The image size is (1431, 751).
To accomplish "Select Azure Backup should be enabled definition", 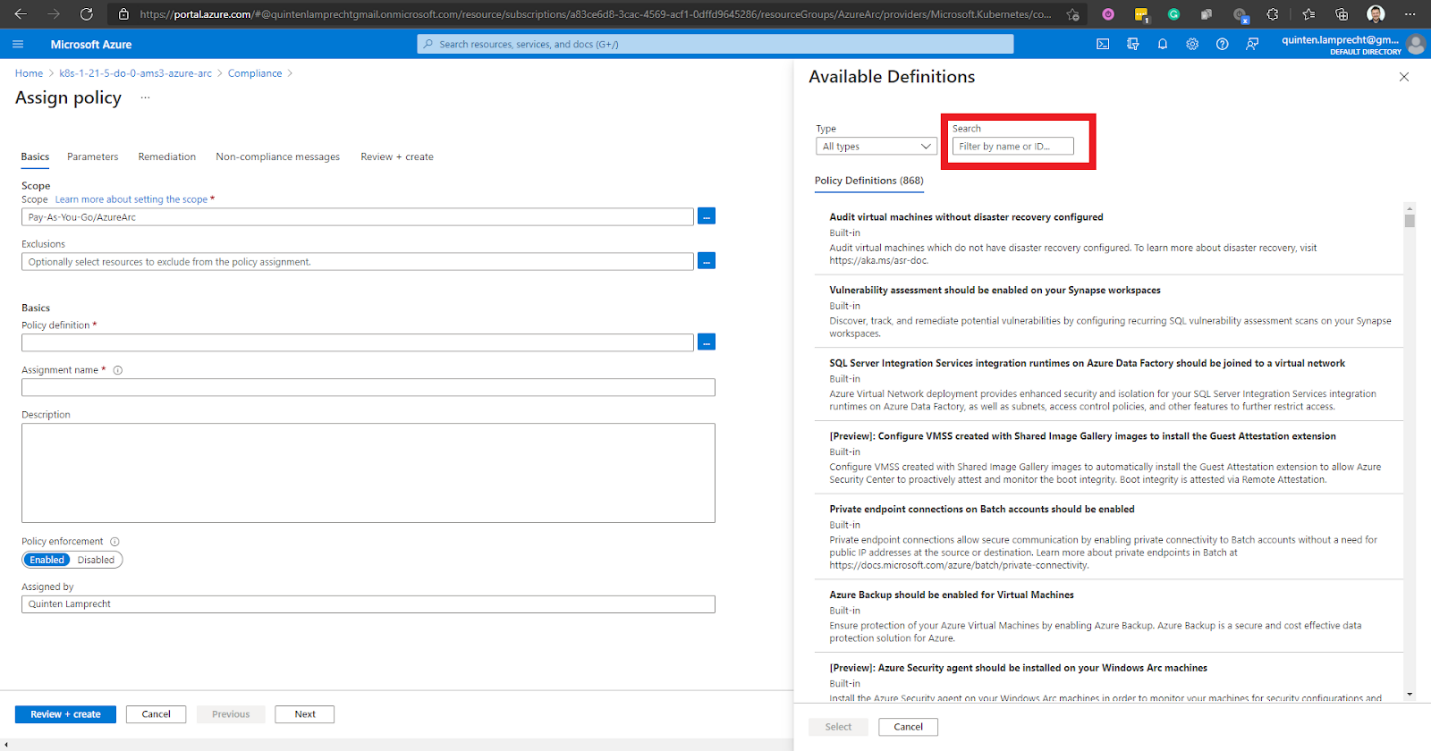I will tap(1108, 616).
